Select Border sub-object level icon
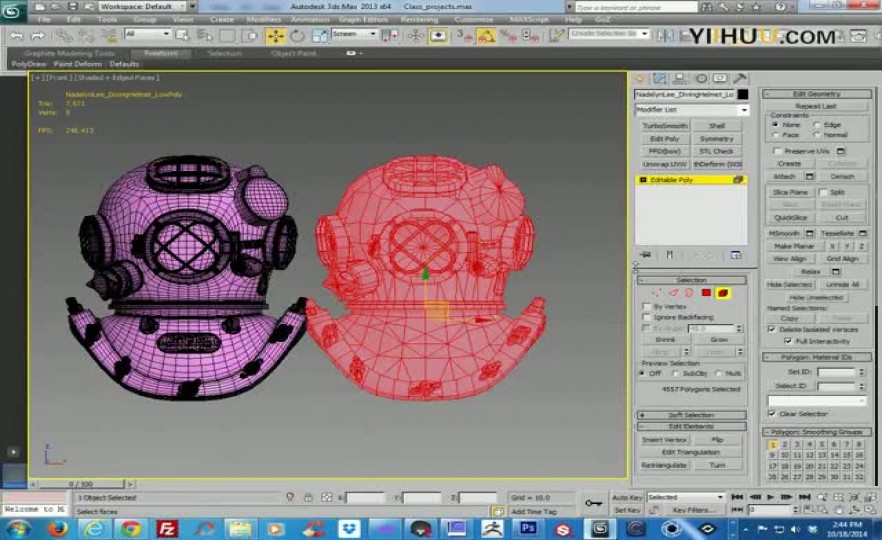The width and height of the screenshot is (882, 540). pyautogui.click(x=689, y=292)
